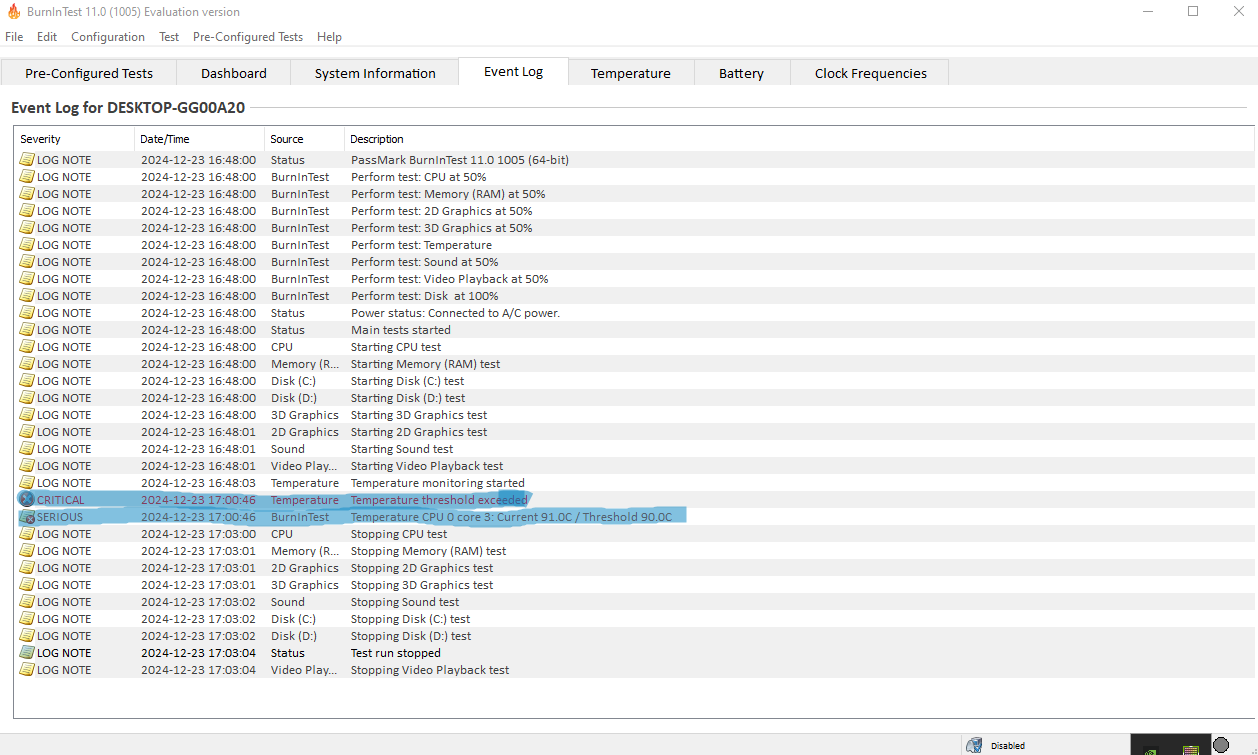
Task: Click the CRITICAL severity error icon
Action: click(27, 500)
